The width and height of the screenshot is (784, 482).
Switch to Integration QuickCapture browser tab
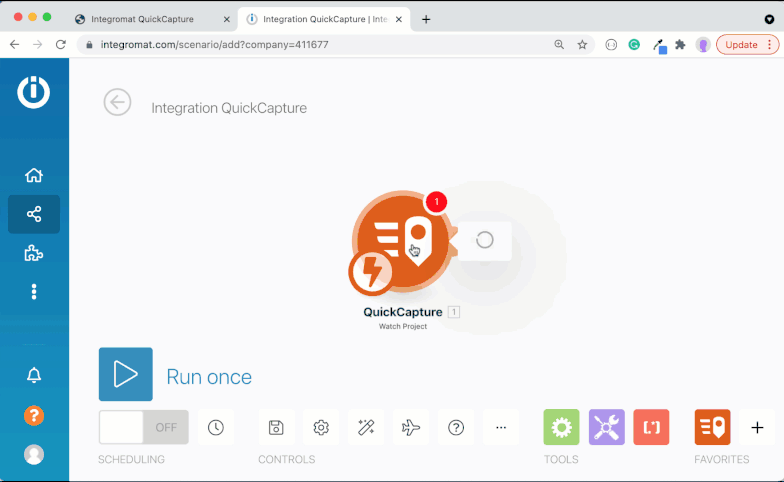[324, 19]
